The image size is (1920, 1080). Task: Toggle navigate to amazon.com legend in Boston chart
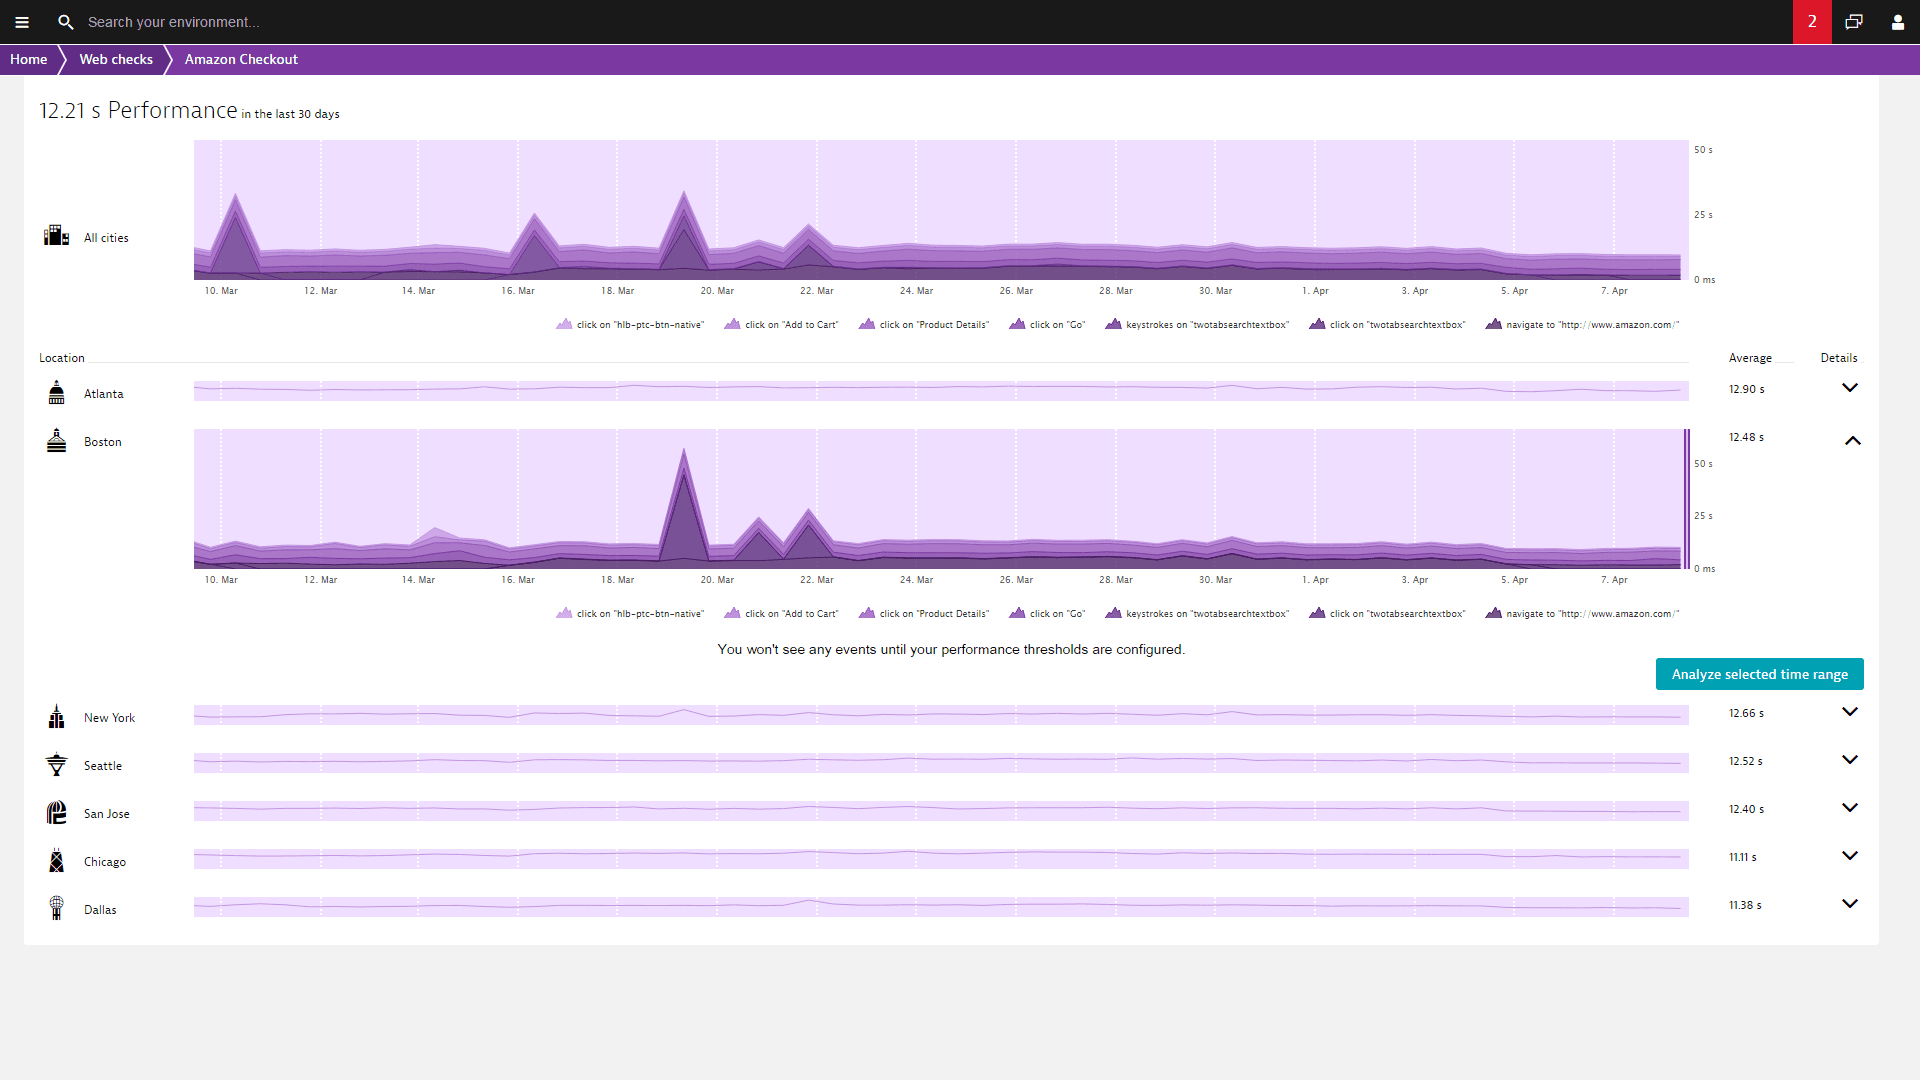[1583, 613]
